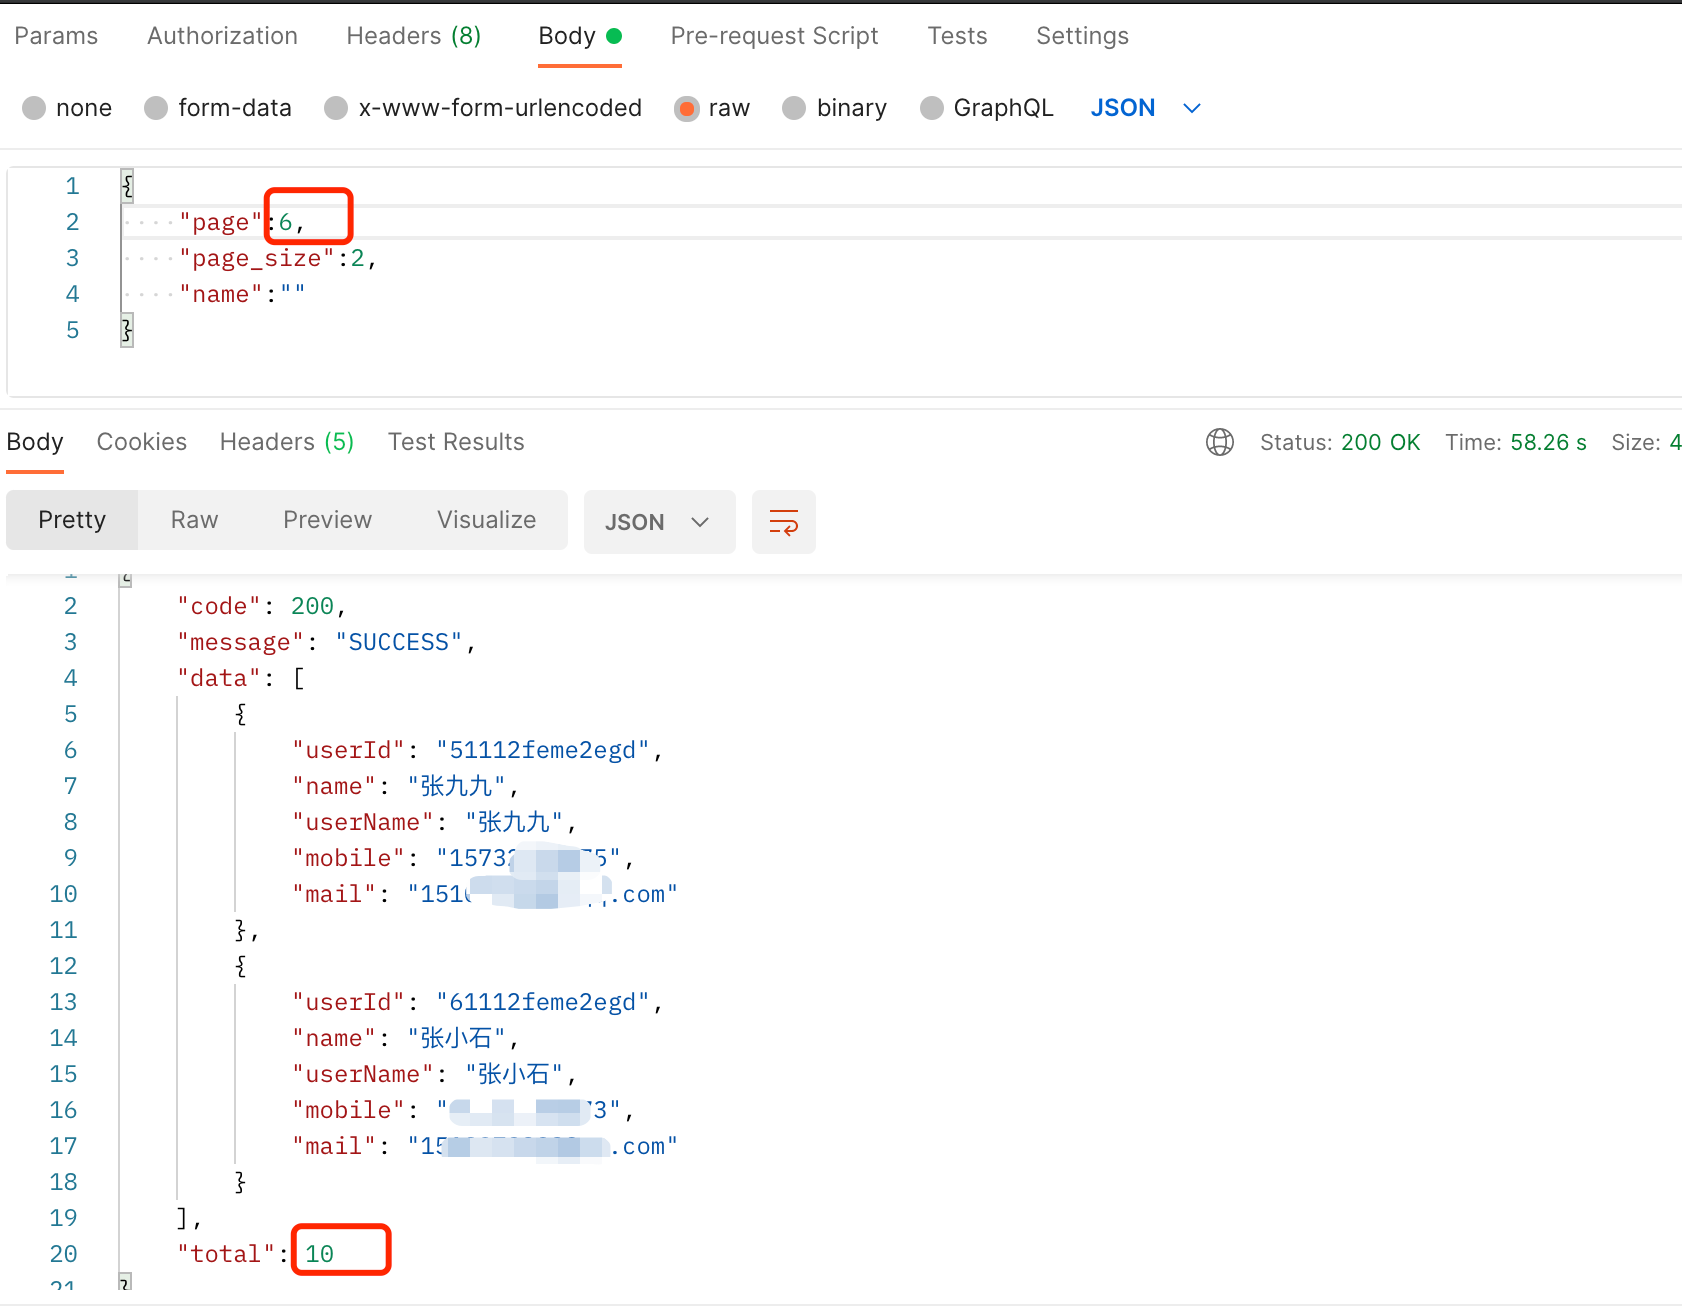This screenshot has width=1682, height=1310.
Task: Switch response view to Raw
Action: point(194,520)
